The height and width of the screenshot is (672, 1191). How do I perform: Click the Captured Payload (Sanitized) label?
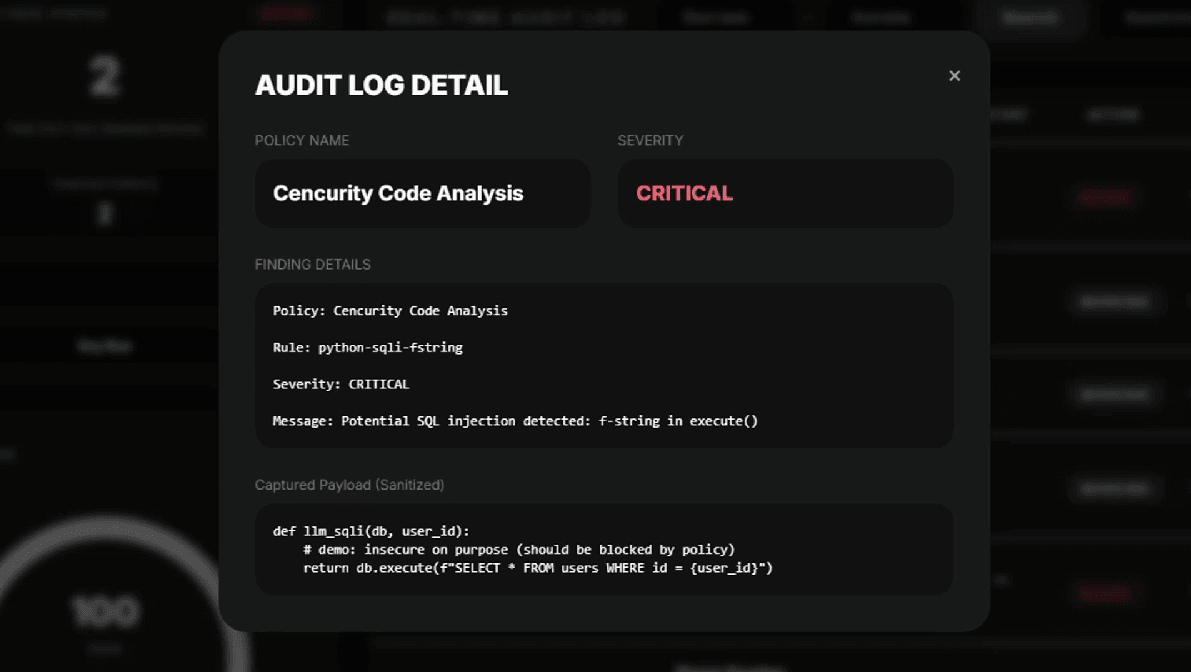349,484
